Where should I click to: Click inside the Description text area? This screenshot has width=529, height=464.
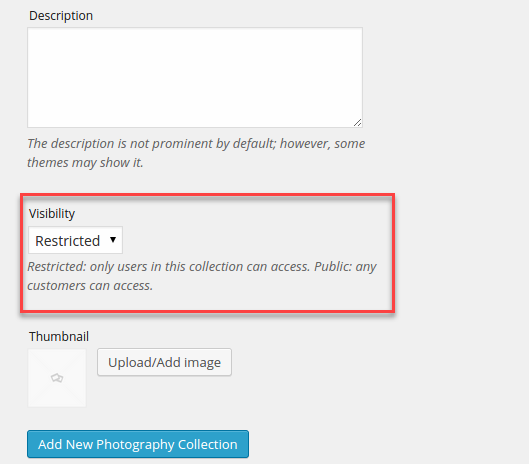coord(195,78)
